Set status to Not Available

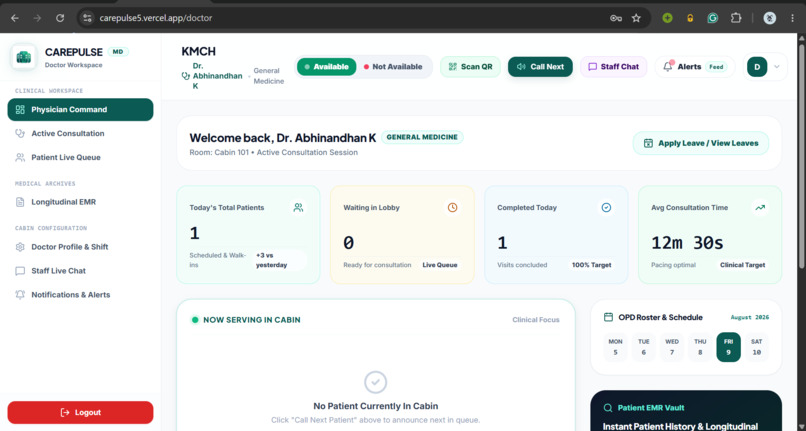[x=393, y=67]
